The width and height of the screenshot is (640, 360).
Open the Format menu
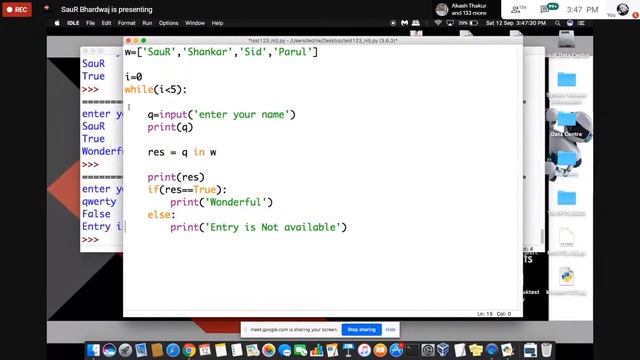click(127, 23)
